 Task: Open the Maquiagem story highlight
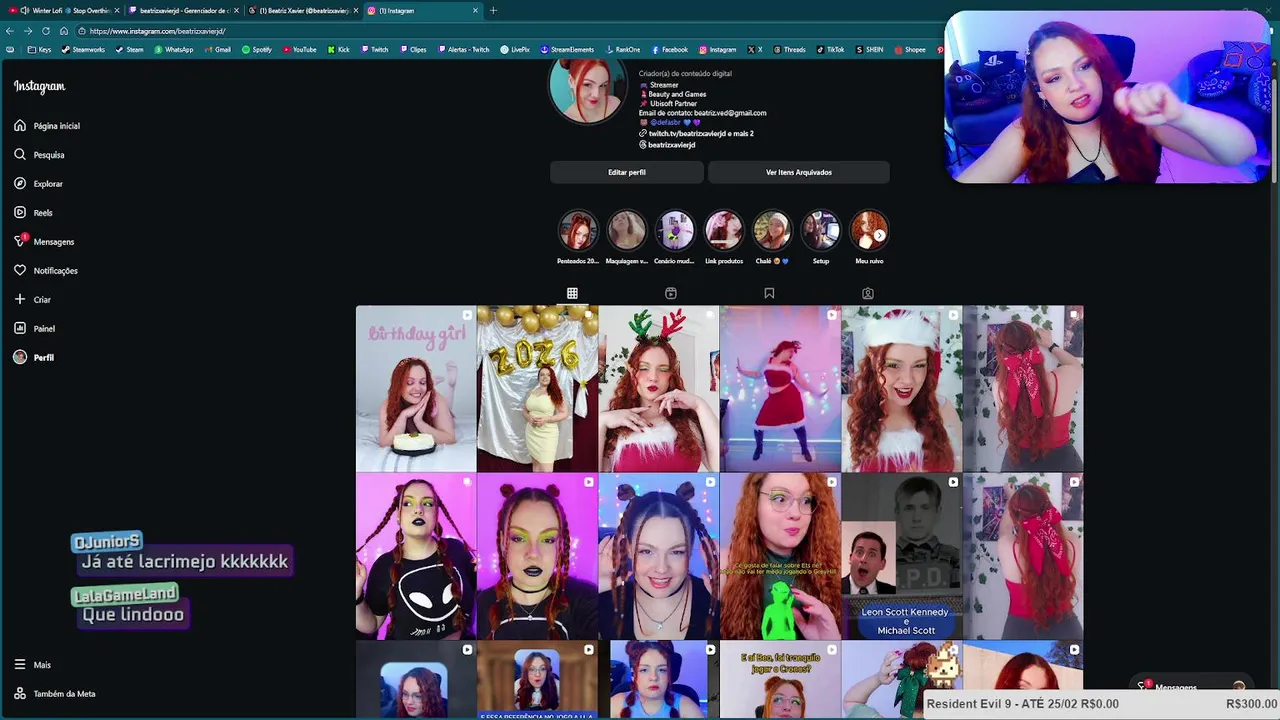pos(627,237)
